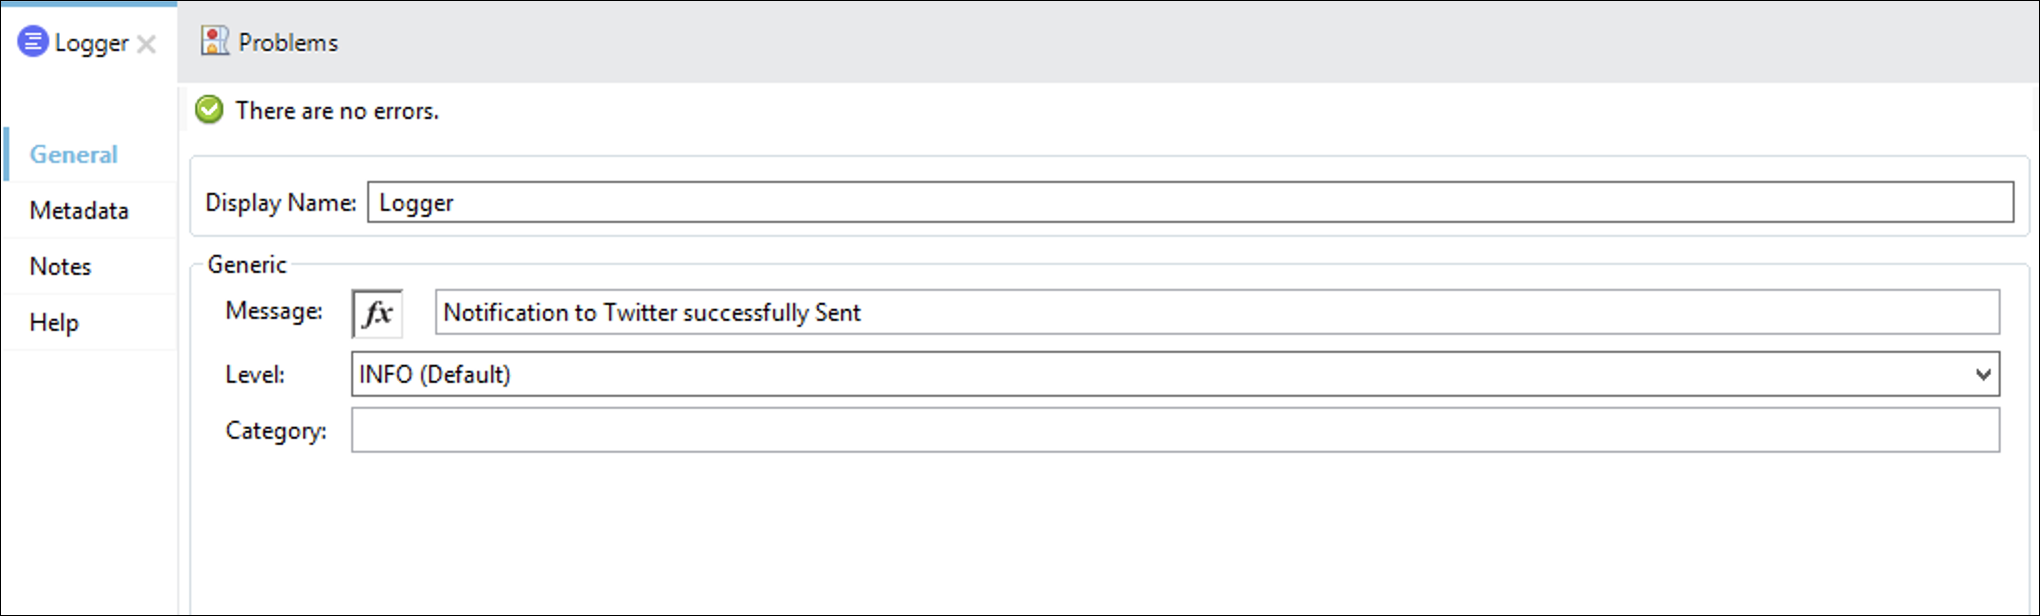
Task: Select the General section
Action: click(x=73, y=154)
